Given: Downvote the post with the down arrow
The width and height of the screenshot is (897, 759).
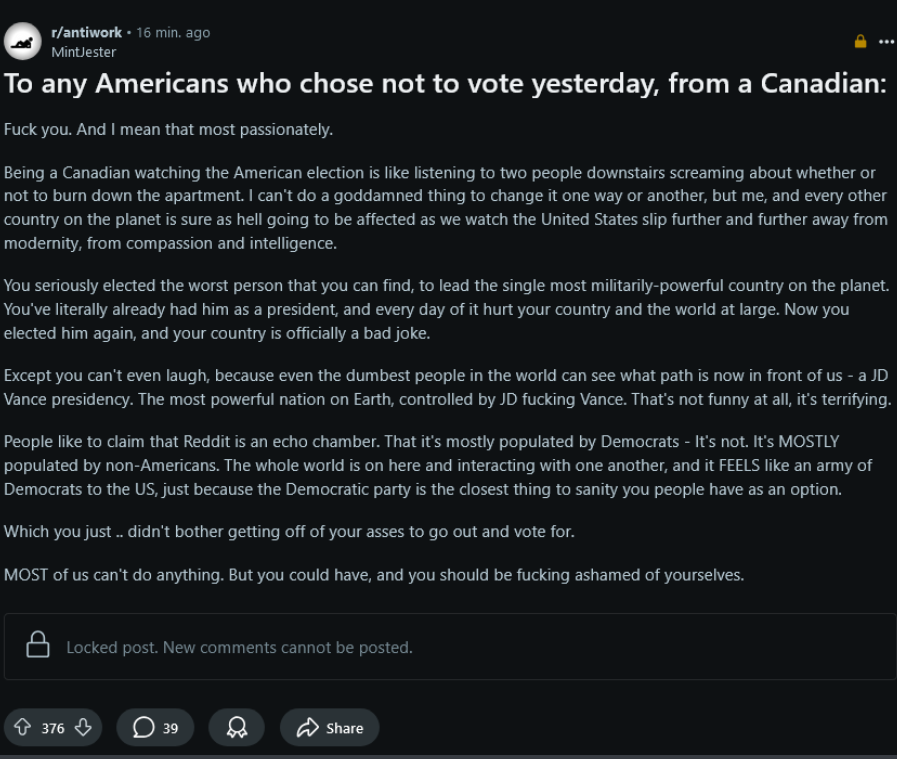Looking at the screenshot, I should tap(83, 728).
